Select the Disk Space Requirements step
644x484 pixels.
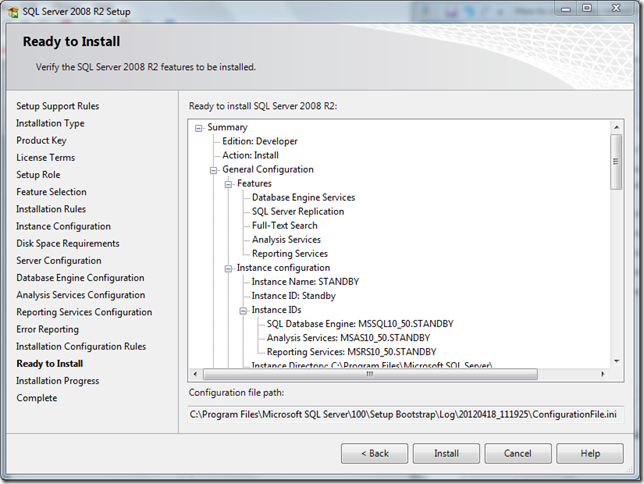coord(68,244)
